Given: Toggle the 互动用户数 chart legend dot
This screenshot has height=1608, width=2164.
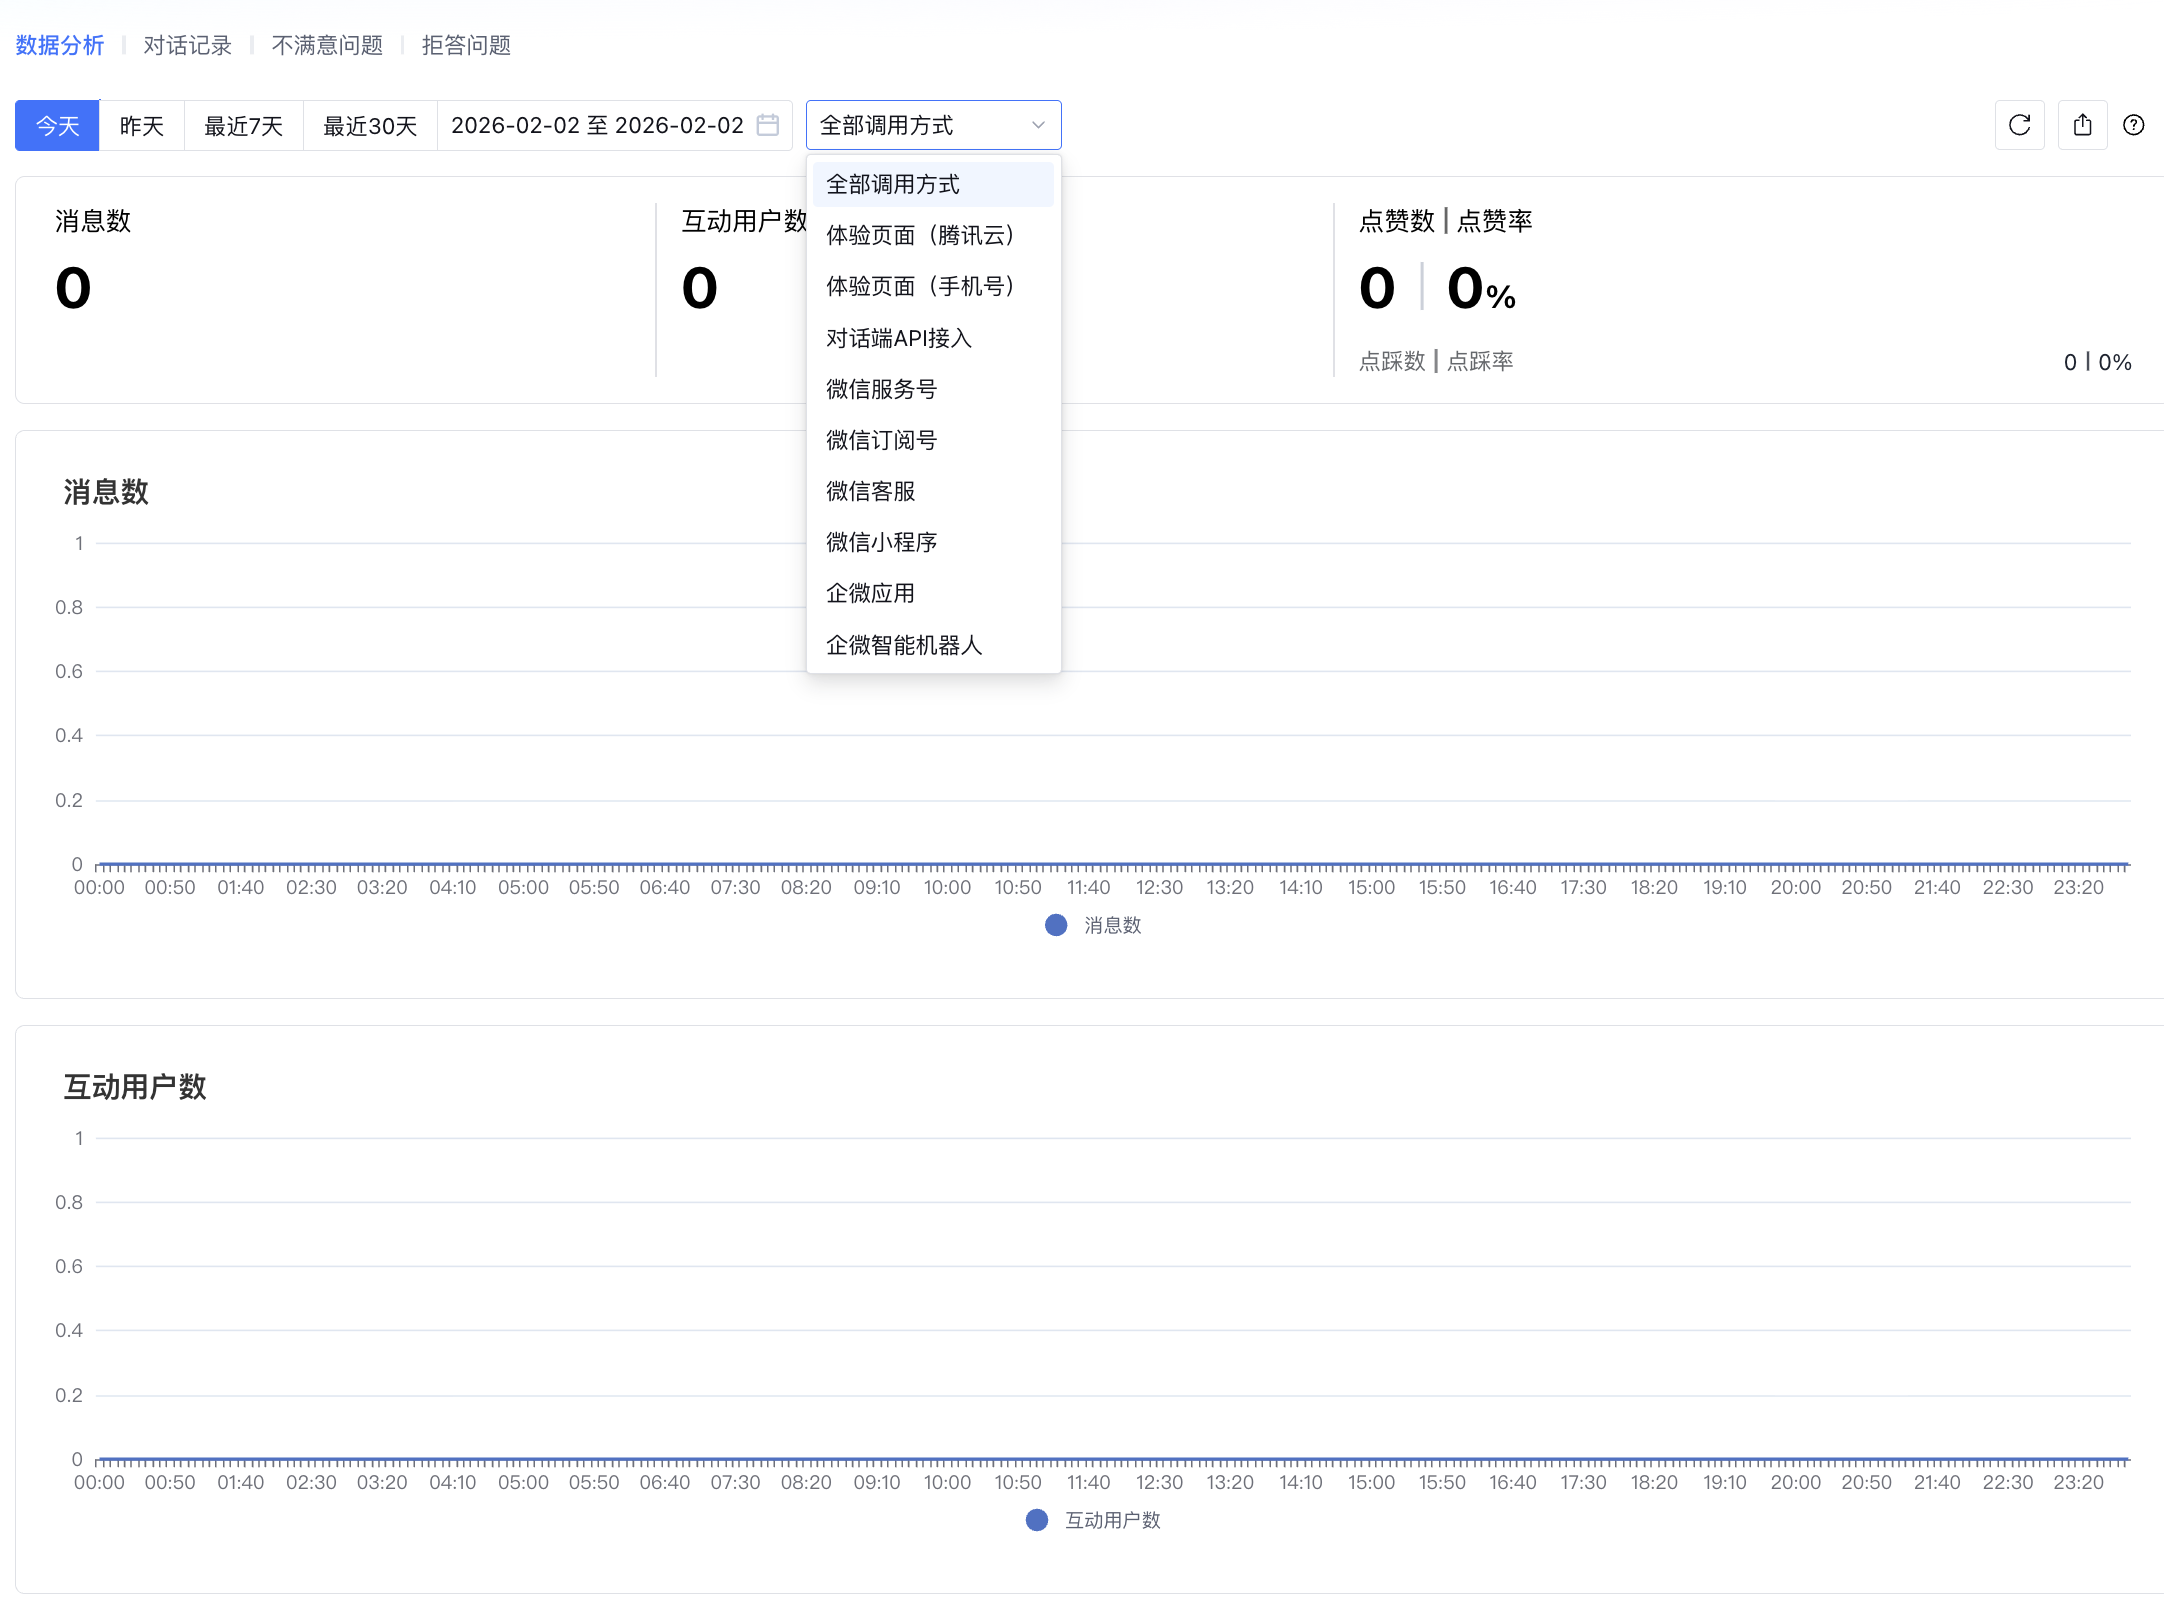Looking at the screenshot, I should pos(1037,1520).
